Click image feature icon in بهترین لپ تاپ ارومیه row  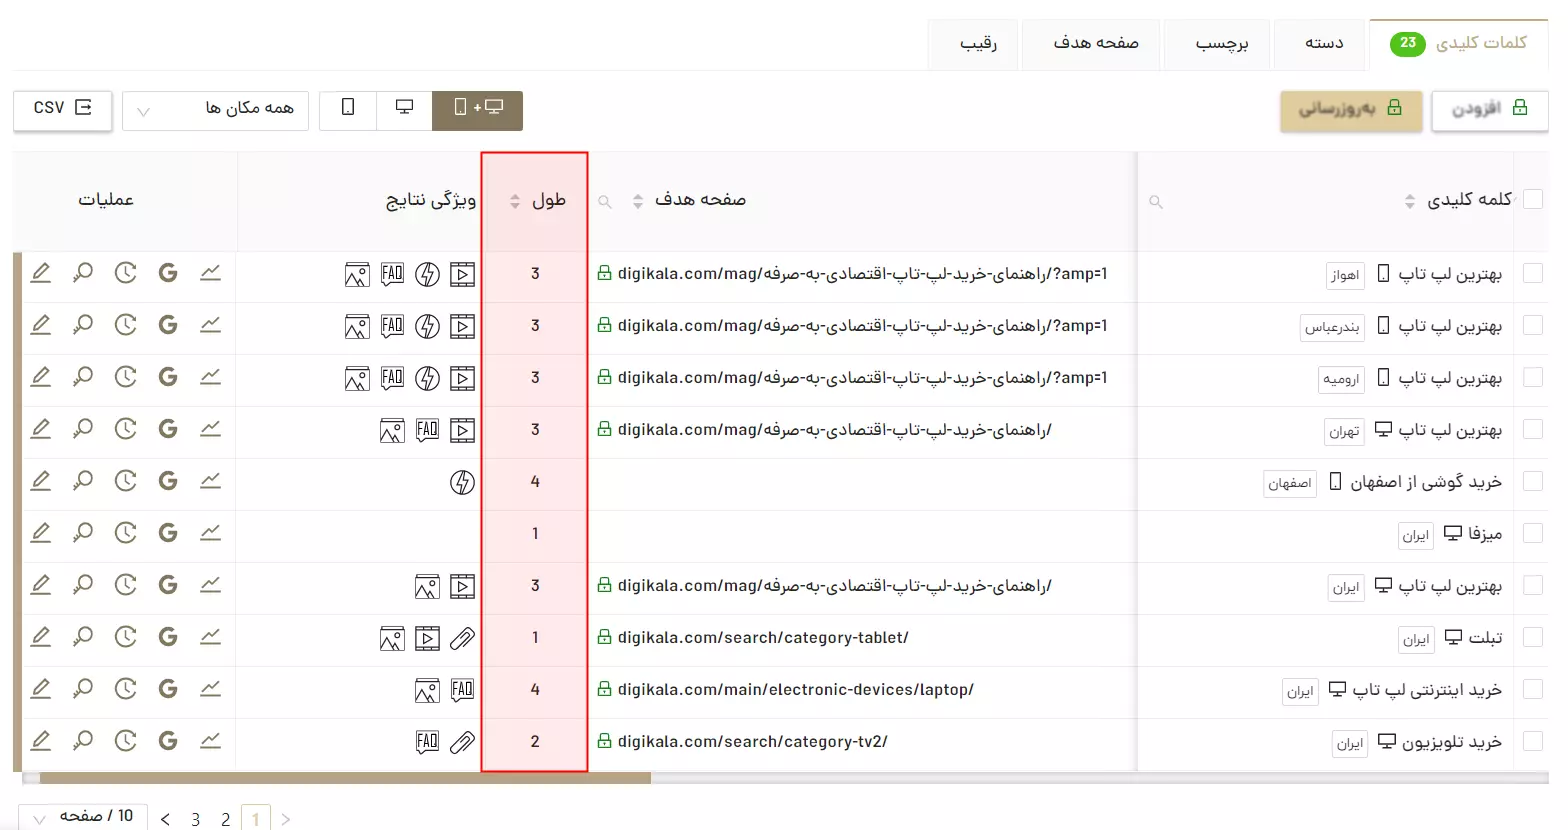tap(357, 378)
